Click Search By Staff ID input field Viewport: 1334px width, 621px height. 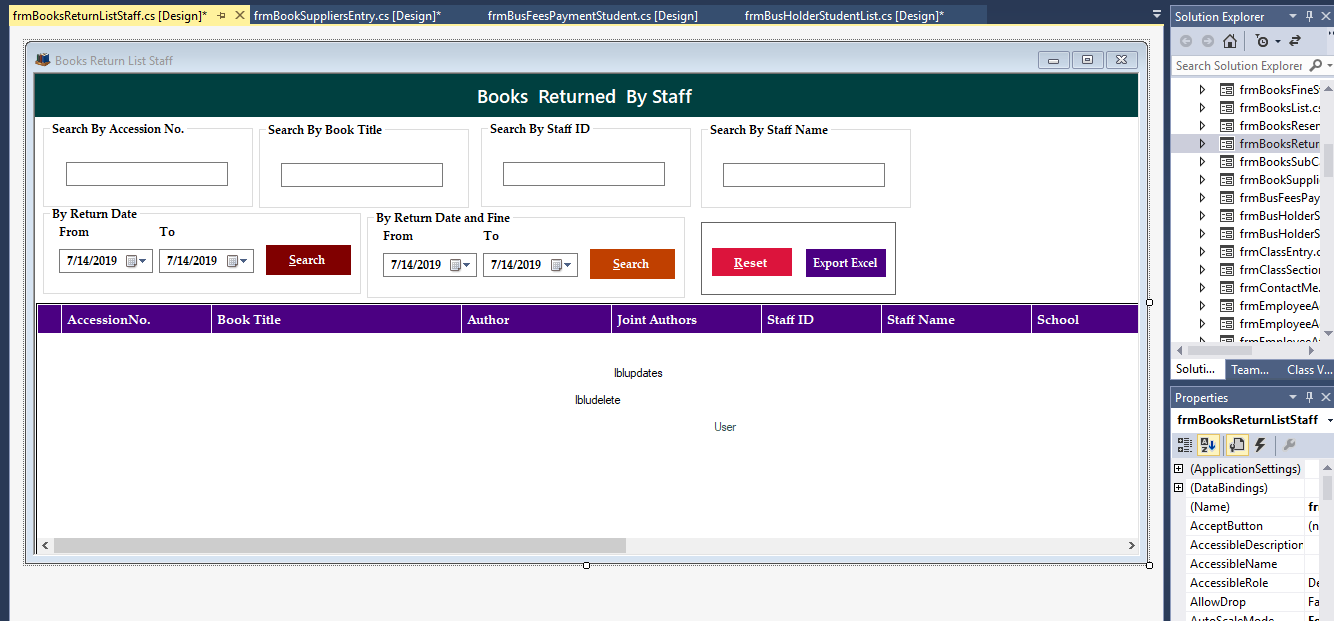584,174
